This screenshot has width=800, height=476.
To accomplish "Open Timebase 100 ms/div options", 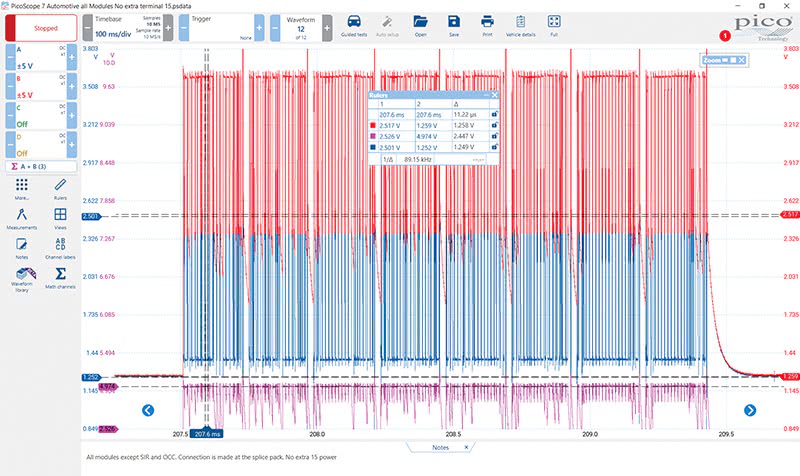I will [x=128, y=28].
